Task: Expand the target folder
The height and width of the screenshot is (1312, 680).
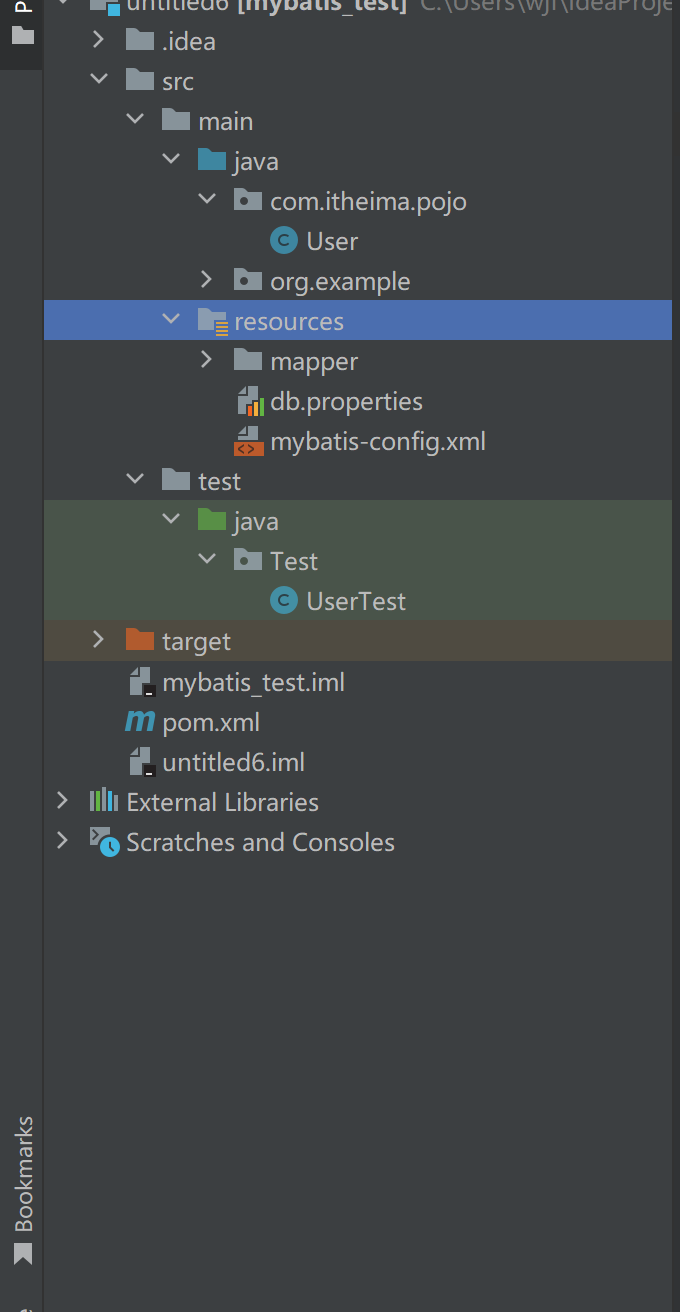Action: click(x=98, y=641)
